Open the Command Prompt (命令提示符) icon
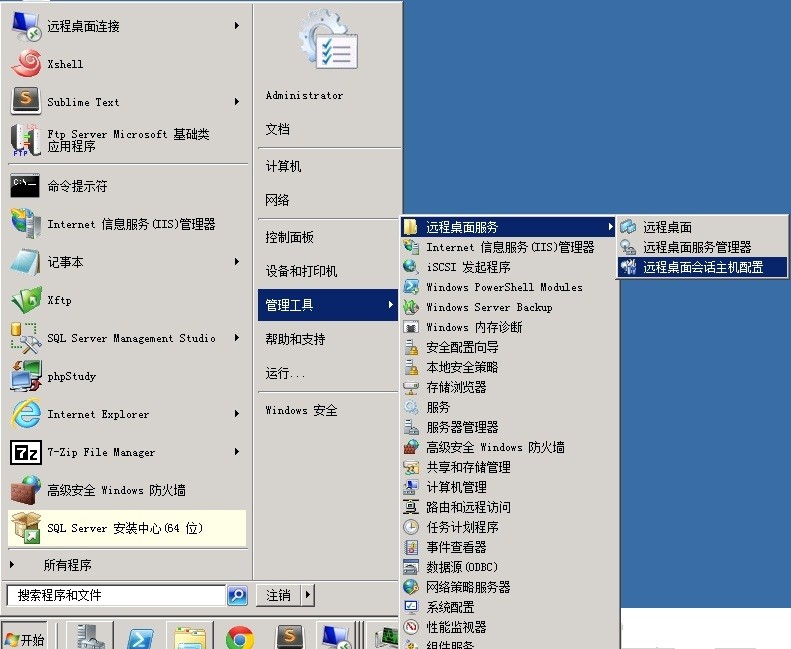 pyautogui.click(x=25, y=186)
